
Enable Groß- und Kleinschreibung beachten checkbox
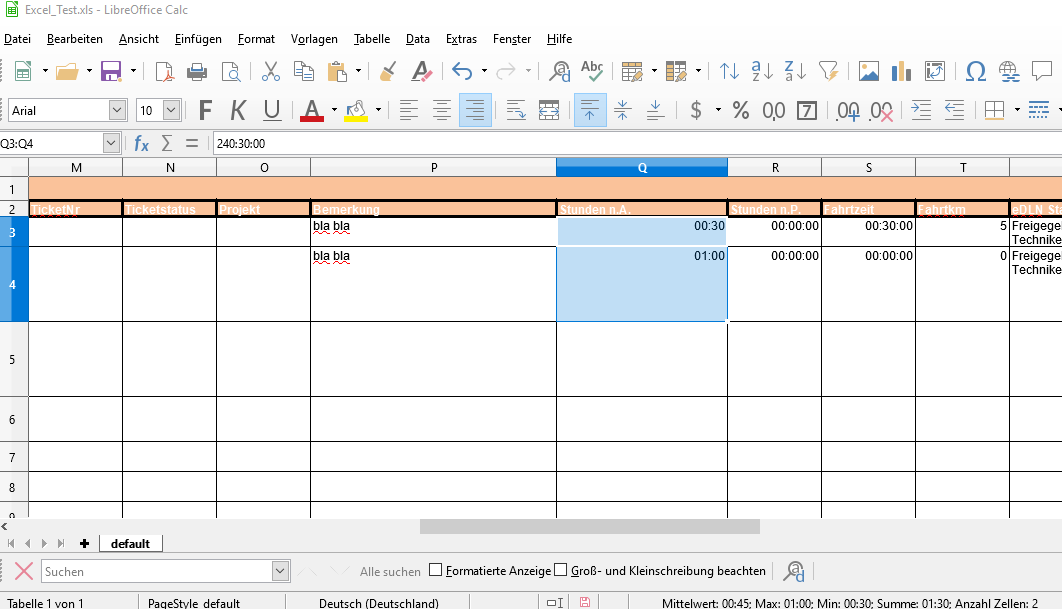click(561, 570)
